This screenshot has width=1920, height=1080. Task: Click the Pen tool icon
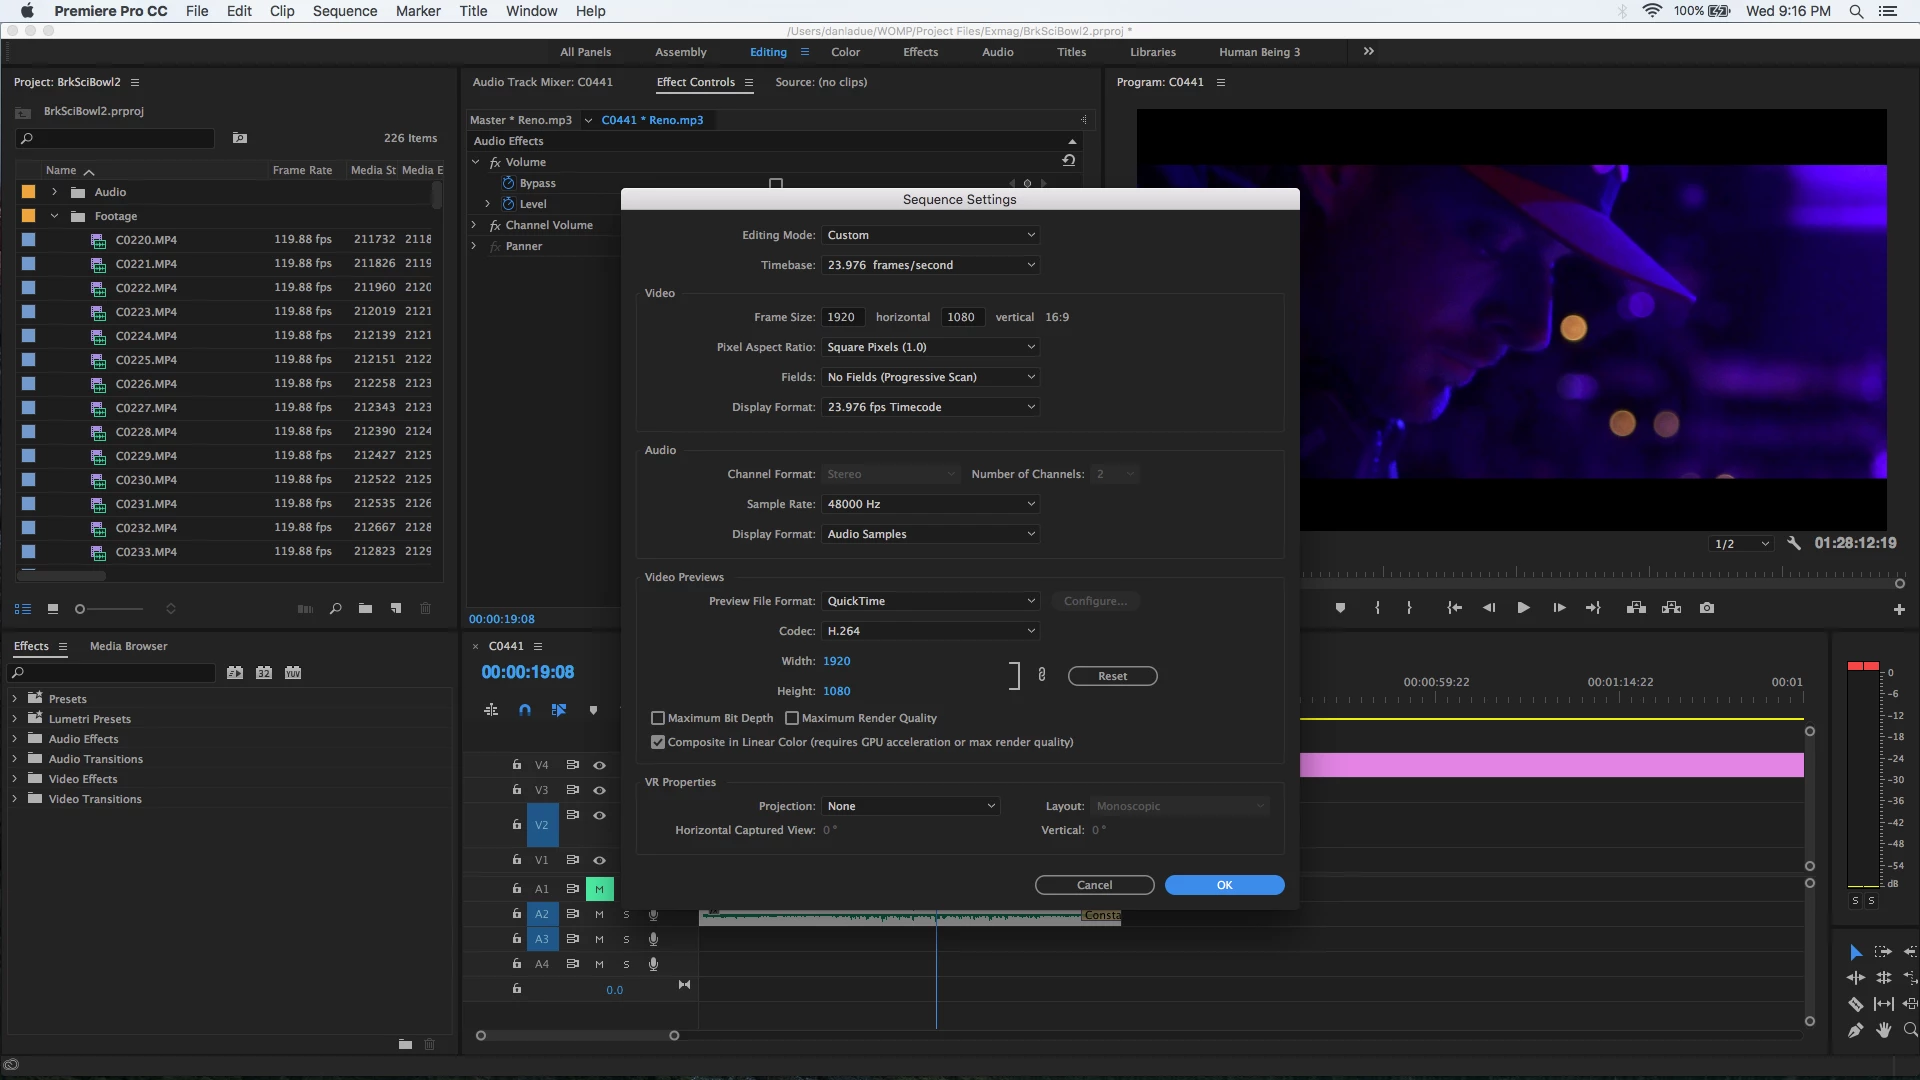pos(1855,1030)
